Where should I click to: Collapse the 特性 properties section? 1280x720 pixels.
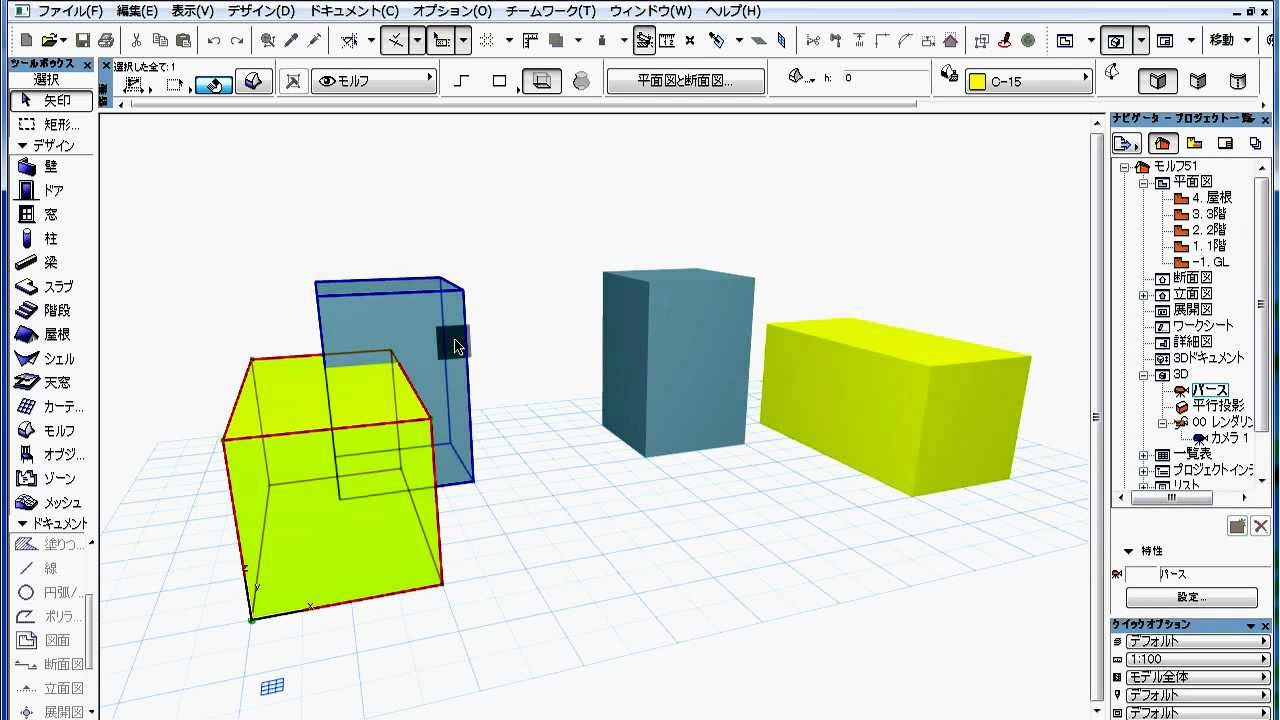point(1129,551)
